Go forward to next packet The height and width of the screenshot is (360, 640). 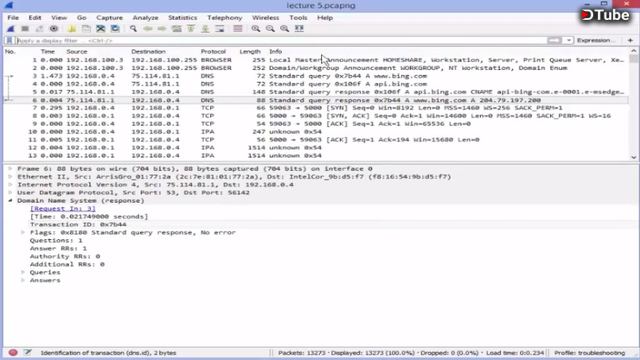click(162, 29)
